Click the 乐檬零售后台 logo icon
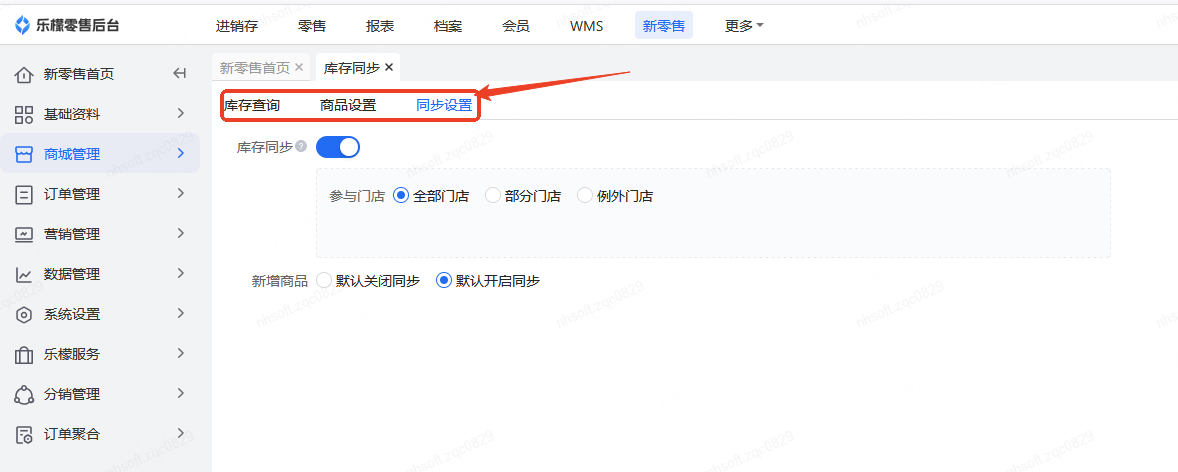Viewport: 1178px width, 472px height. tap(23, 26)
